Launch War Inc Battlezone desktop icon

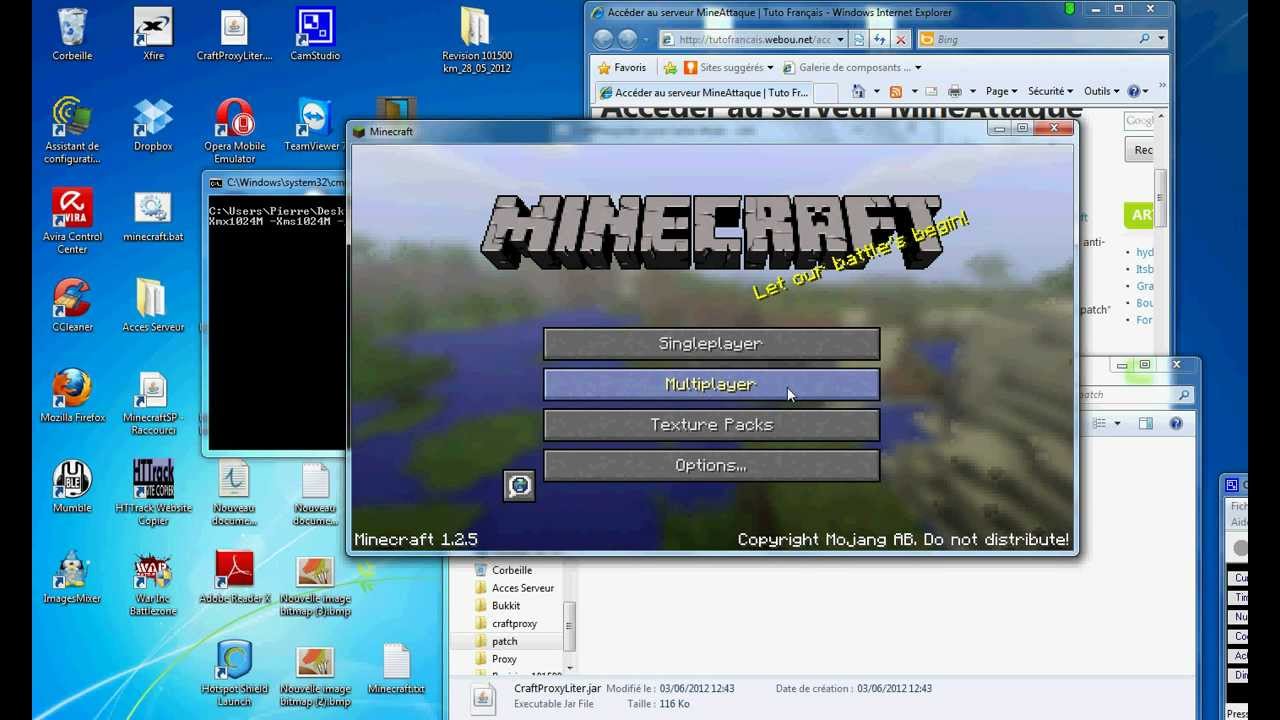(x=153, y=583)
